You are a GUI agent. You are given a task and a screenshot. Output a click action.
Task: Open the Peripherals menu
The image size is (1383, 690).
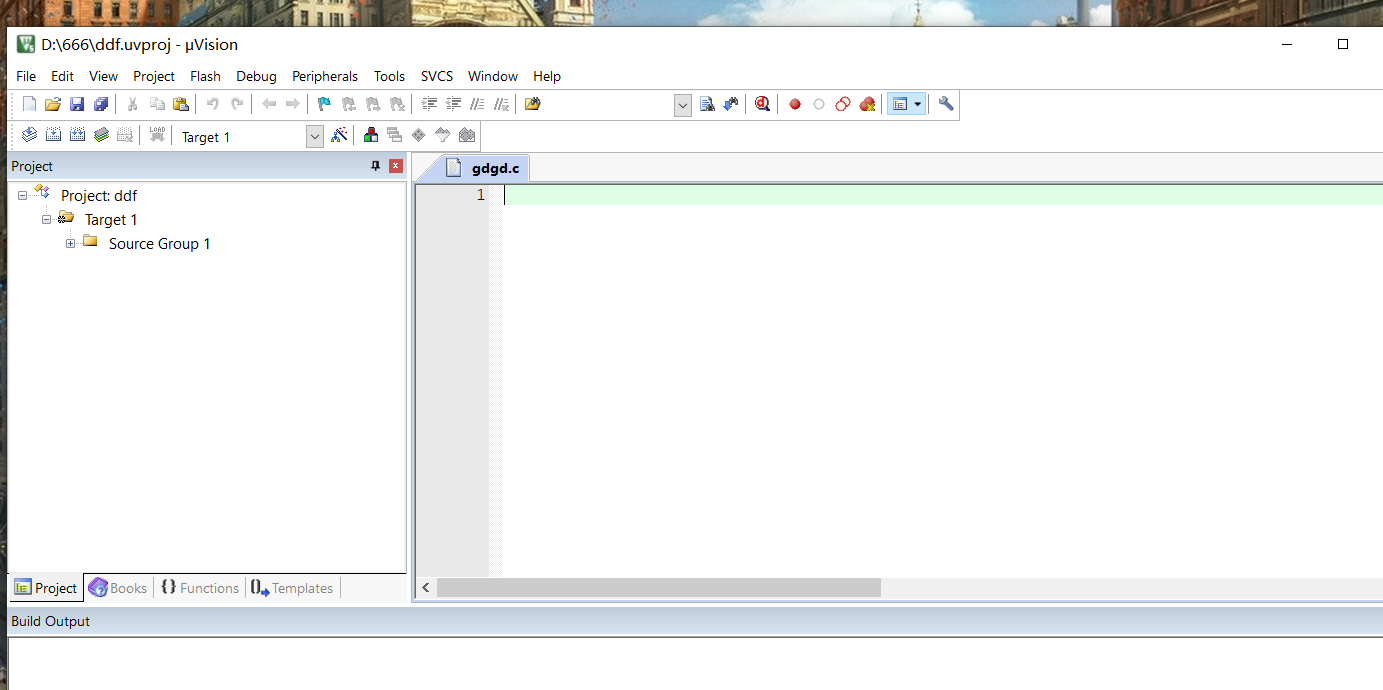325,76
